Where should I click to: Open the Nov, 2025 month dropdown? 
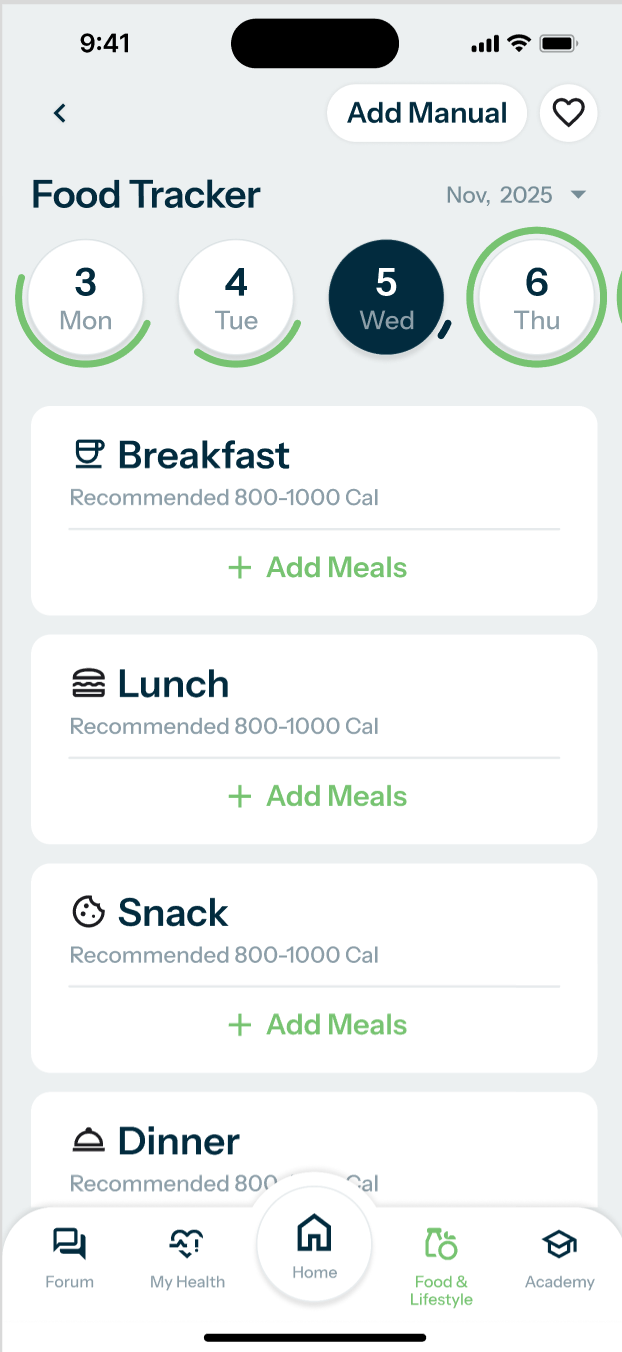[x=515, y=195]
